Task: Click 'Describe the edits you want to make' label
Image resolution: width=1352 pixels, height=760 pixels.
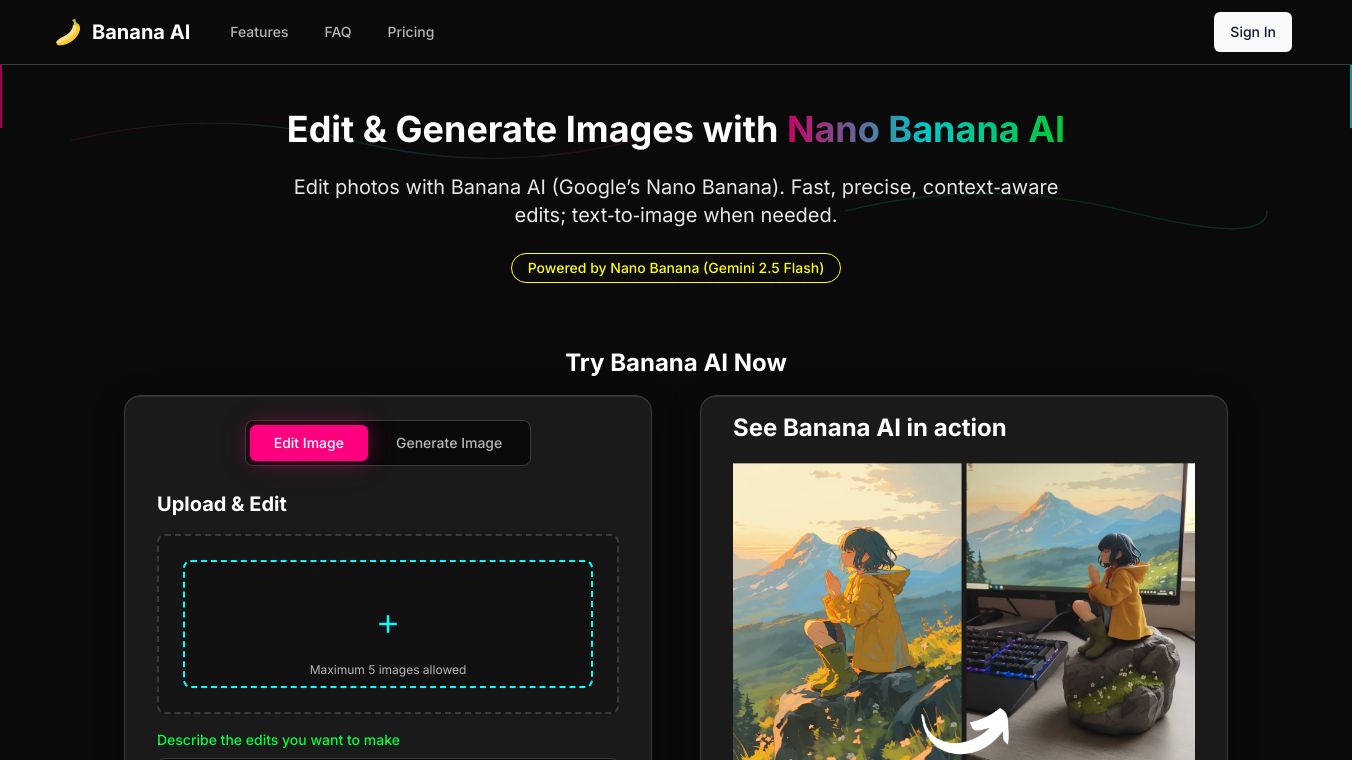Action: tap(278, 740)
